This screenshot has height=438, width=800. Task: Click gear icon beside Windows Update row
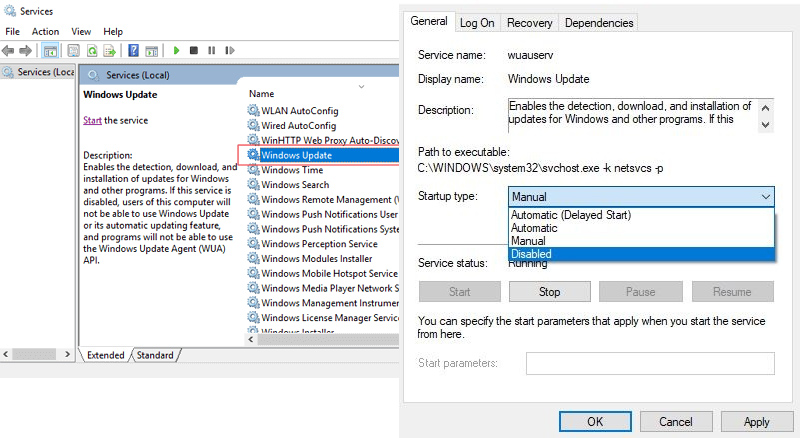pos(253,155)
